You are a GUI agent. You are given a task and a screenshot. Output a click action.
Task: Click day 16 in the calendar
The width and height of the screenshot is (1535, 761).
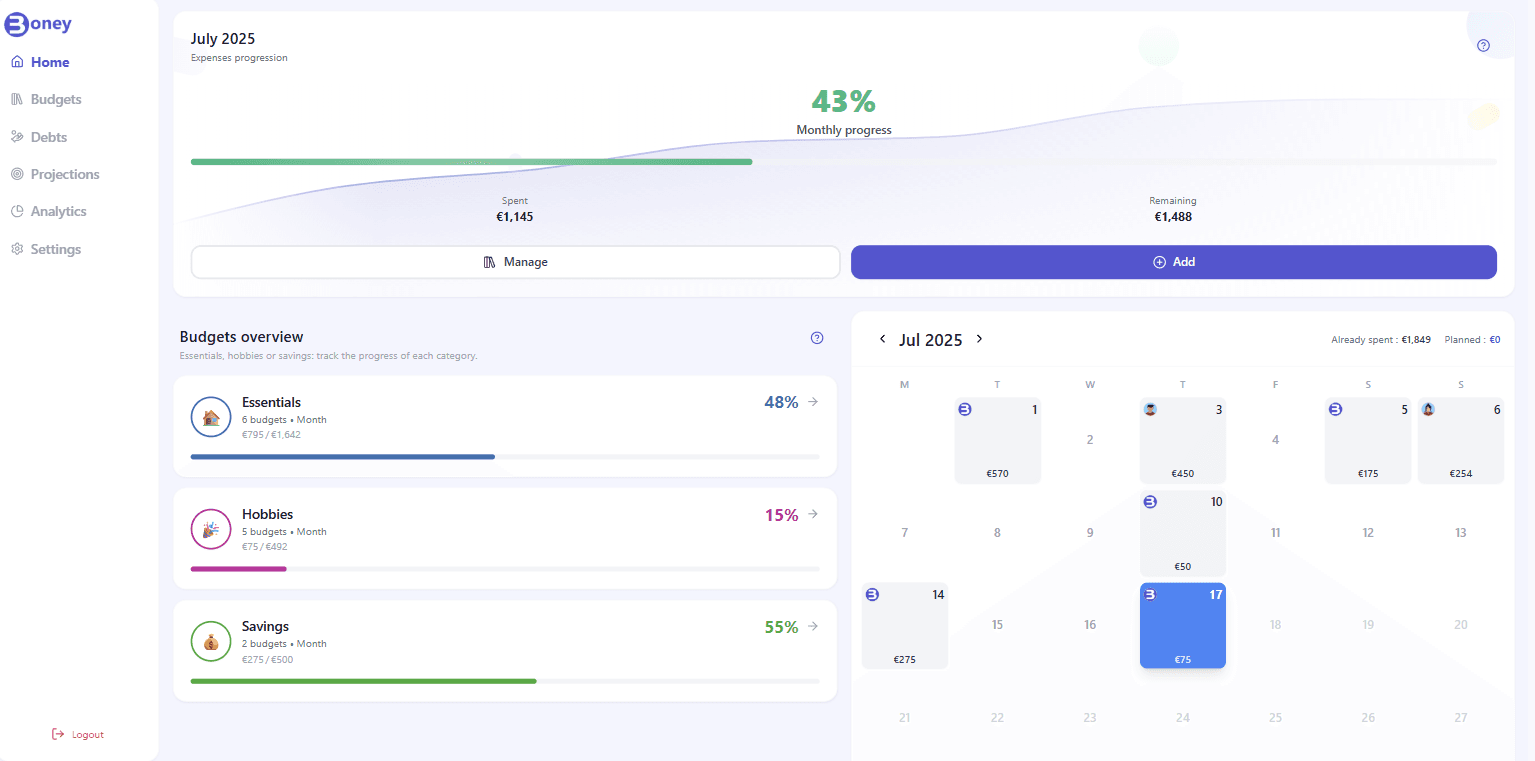[1090, 625]
